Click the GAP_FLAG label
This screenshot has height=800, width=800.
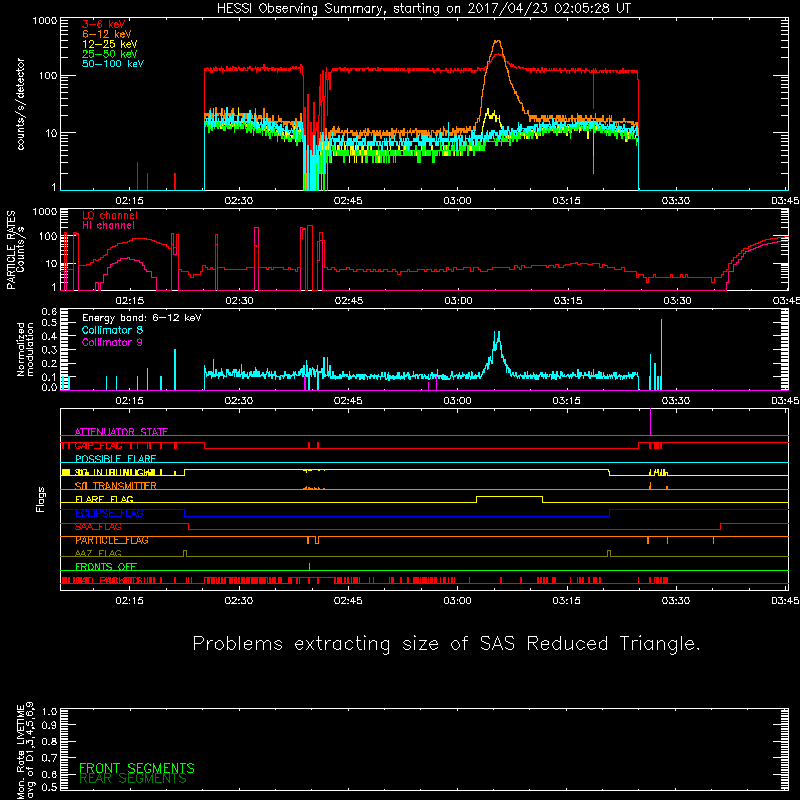point(98,445)
